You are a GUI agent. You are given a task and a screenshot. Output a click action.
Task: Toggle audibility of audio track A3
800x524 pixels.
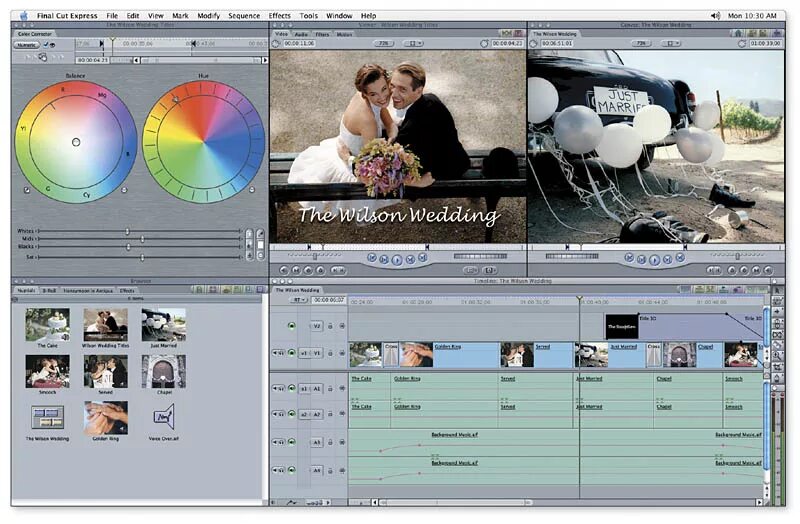click(292, 442)
